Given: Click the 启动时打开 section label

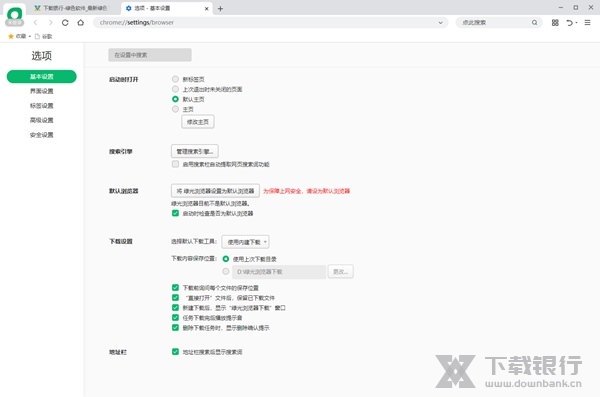Looking at the screenshot, I should click(x=124, y=79).
